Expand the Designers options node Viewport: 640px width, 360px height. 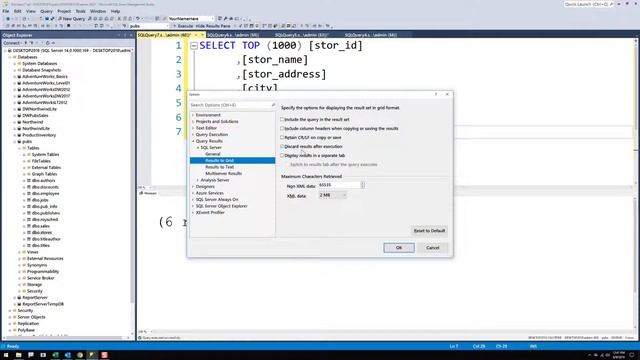coord(193,187)
